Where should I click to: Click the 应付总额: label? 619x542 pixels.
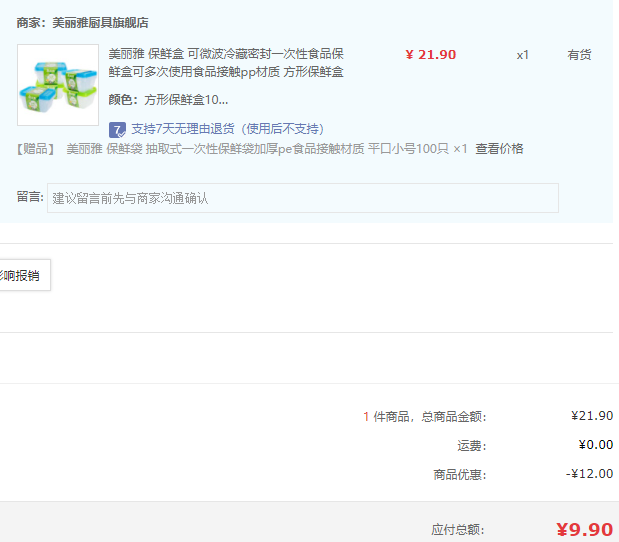tap(458, 530)
